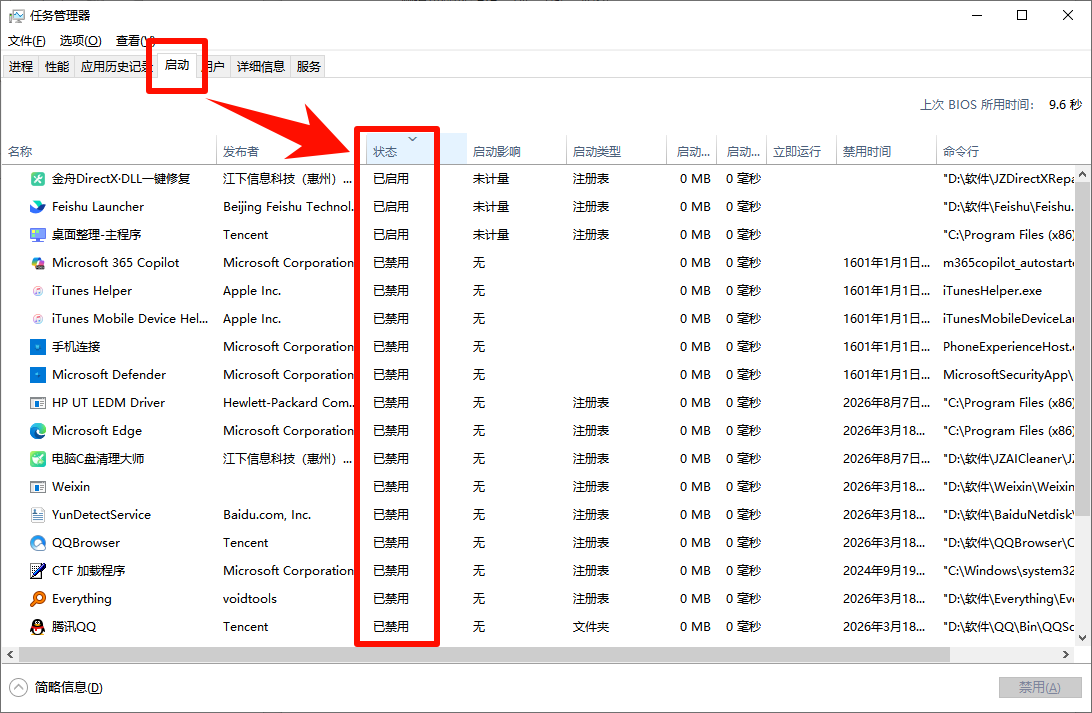Open the 文件(F) menu

point(26,40)
